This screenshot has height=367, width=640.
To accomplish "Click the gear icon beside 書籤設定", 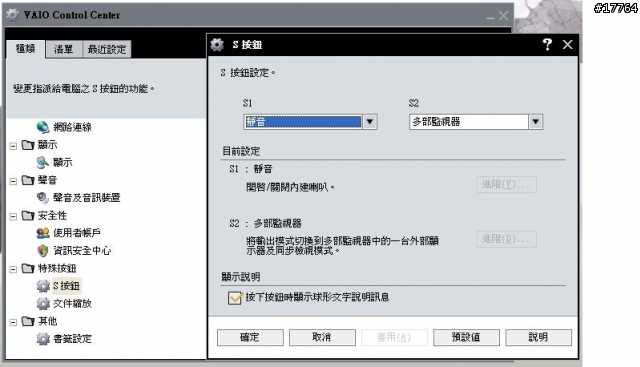I will [x=43, y=339].
